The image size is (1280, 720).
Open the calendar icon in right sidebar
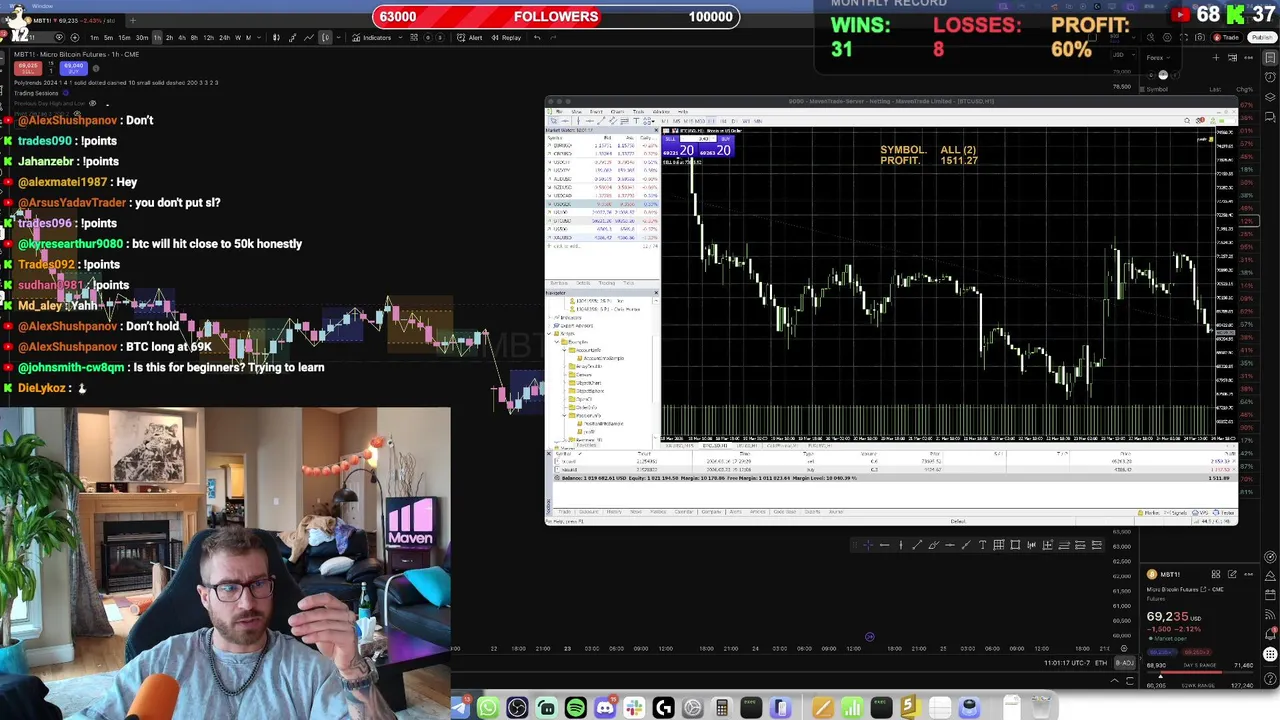1270,595
